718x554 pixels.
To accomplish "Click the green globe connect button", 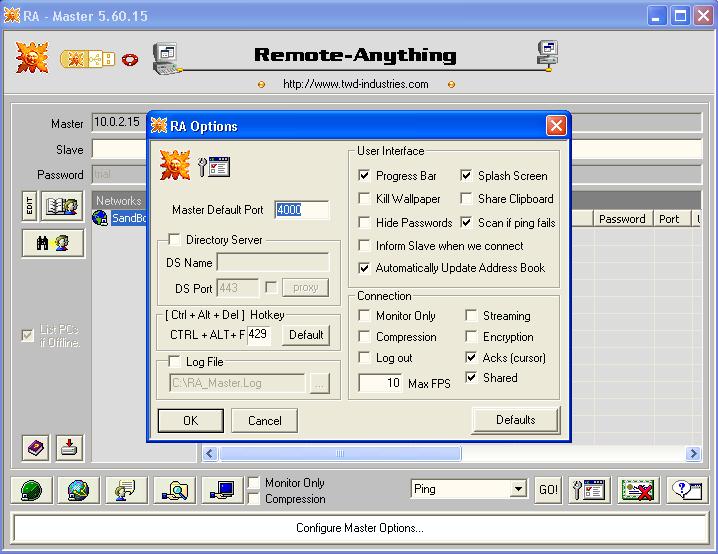I will pos(32,490).
